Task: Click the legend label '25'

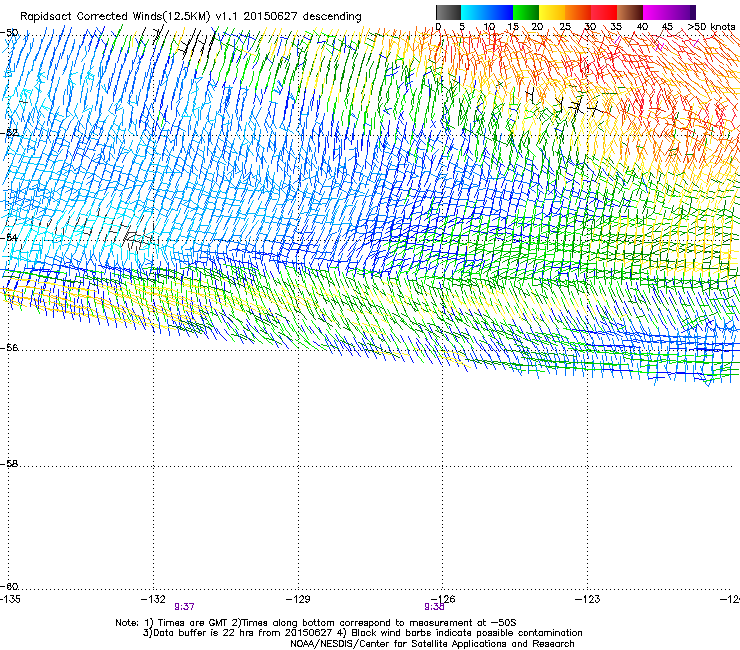Action: click(x=564, y=27)
